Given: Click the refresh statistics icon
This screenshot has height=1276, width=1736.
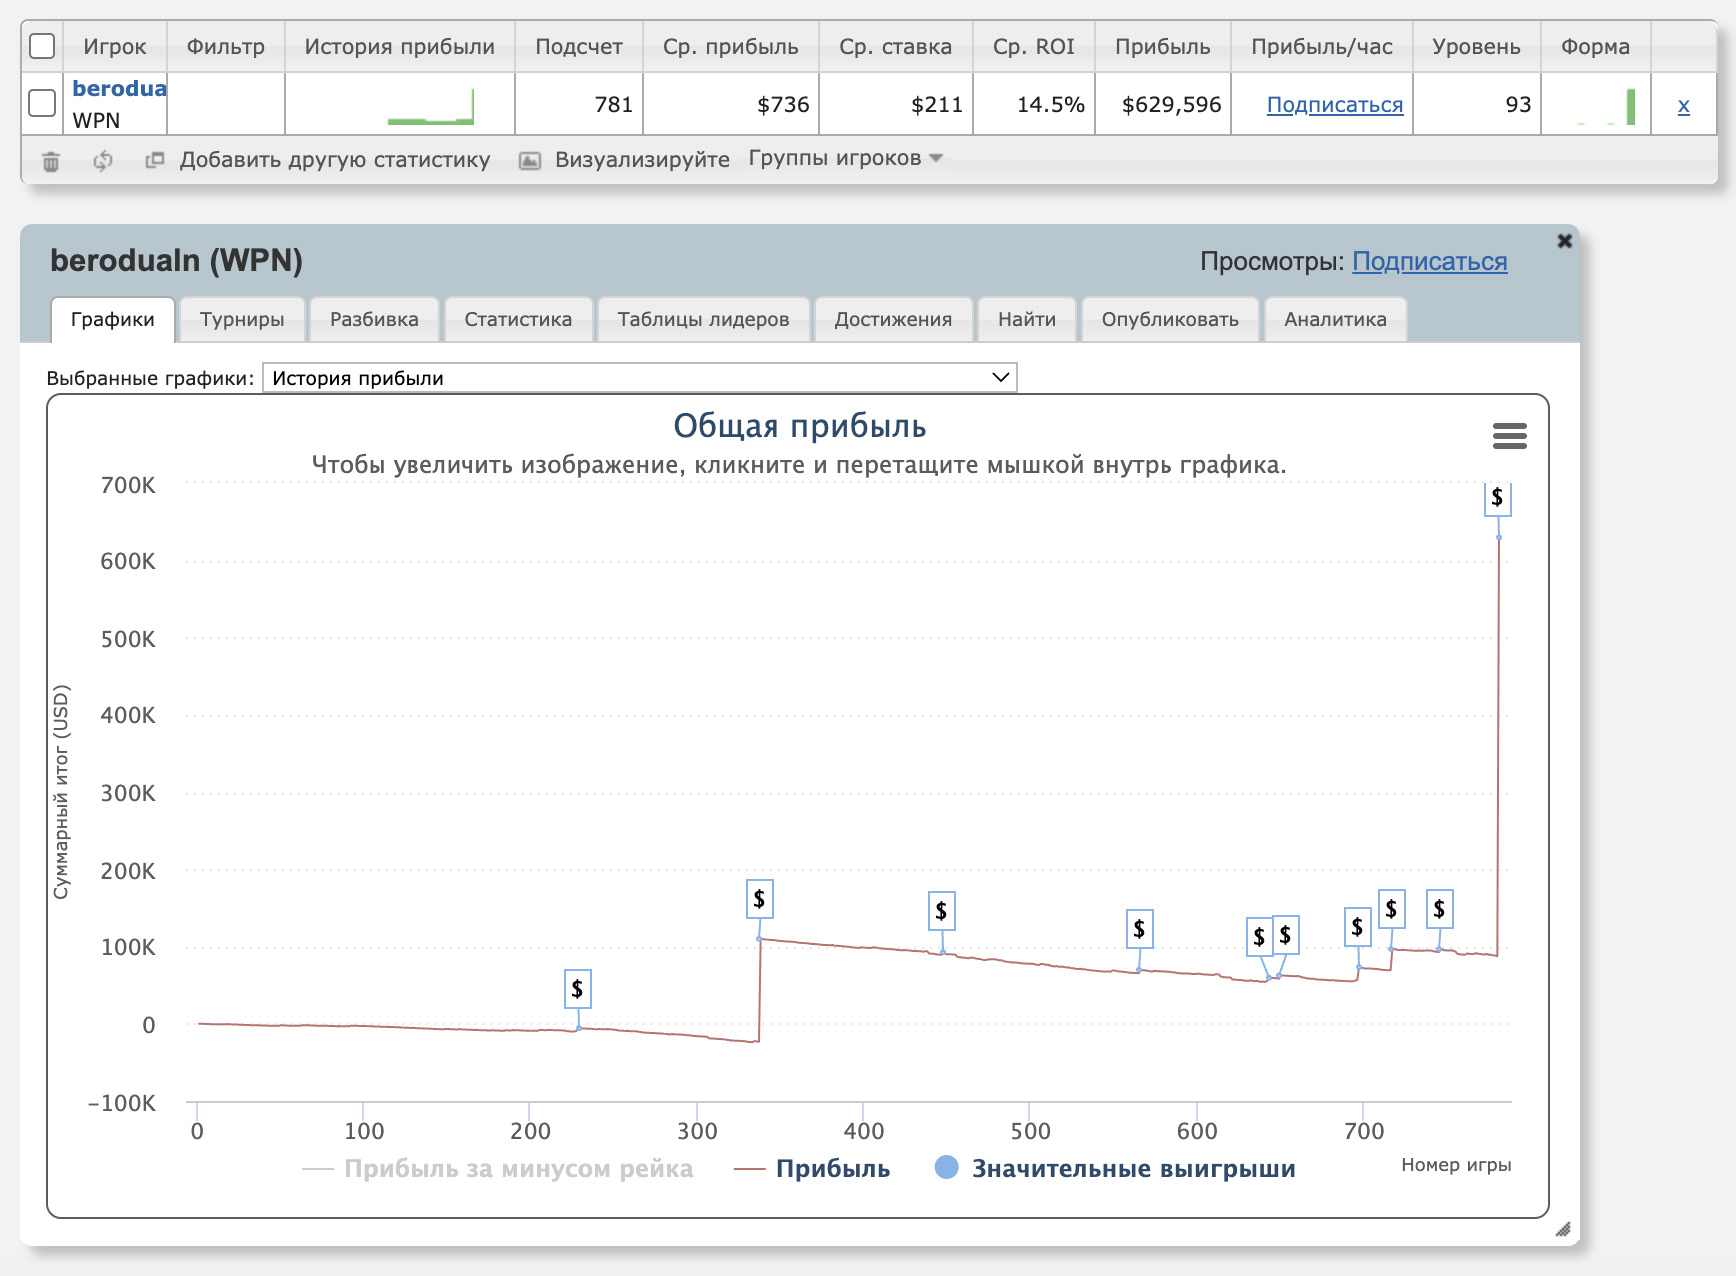Looking at the screenshot, I should [x=102, y=161].
